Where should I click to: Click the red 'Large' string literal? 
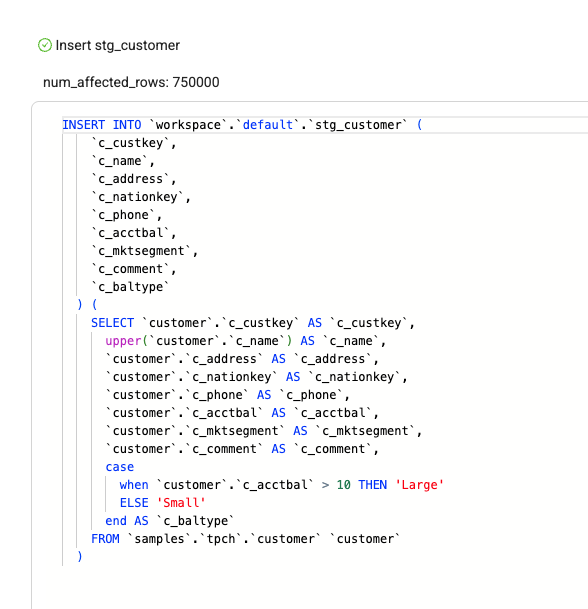click(x=419, y=485)
